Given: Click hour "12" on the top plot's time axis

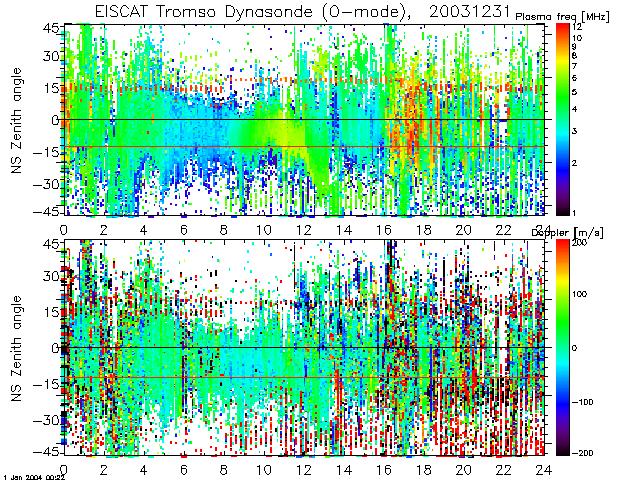Looking at the screenshot, I should click(x=304, y=230).
